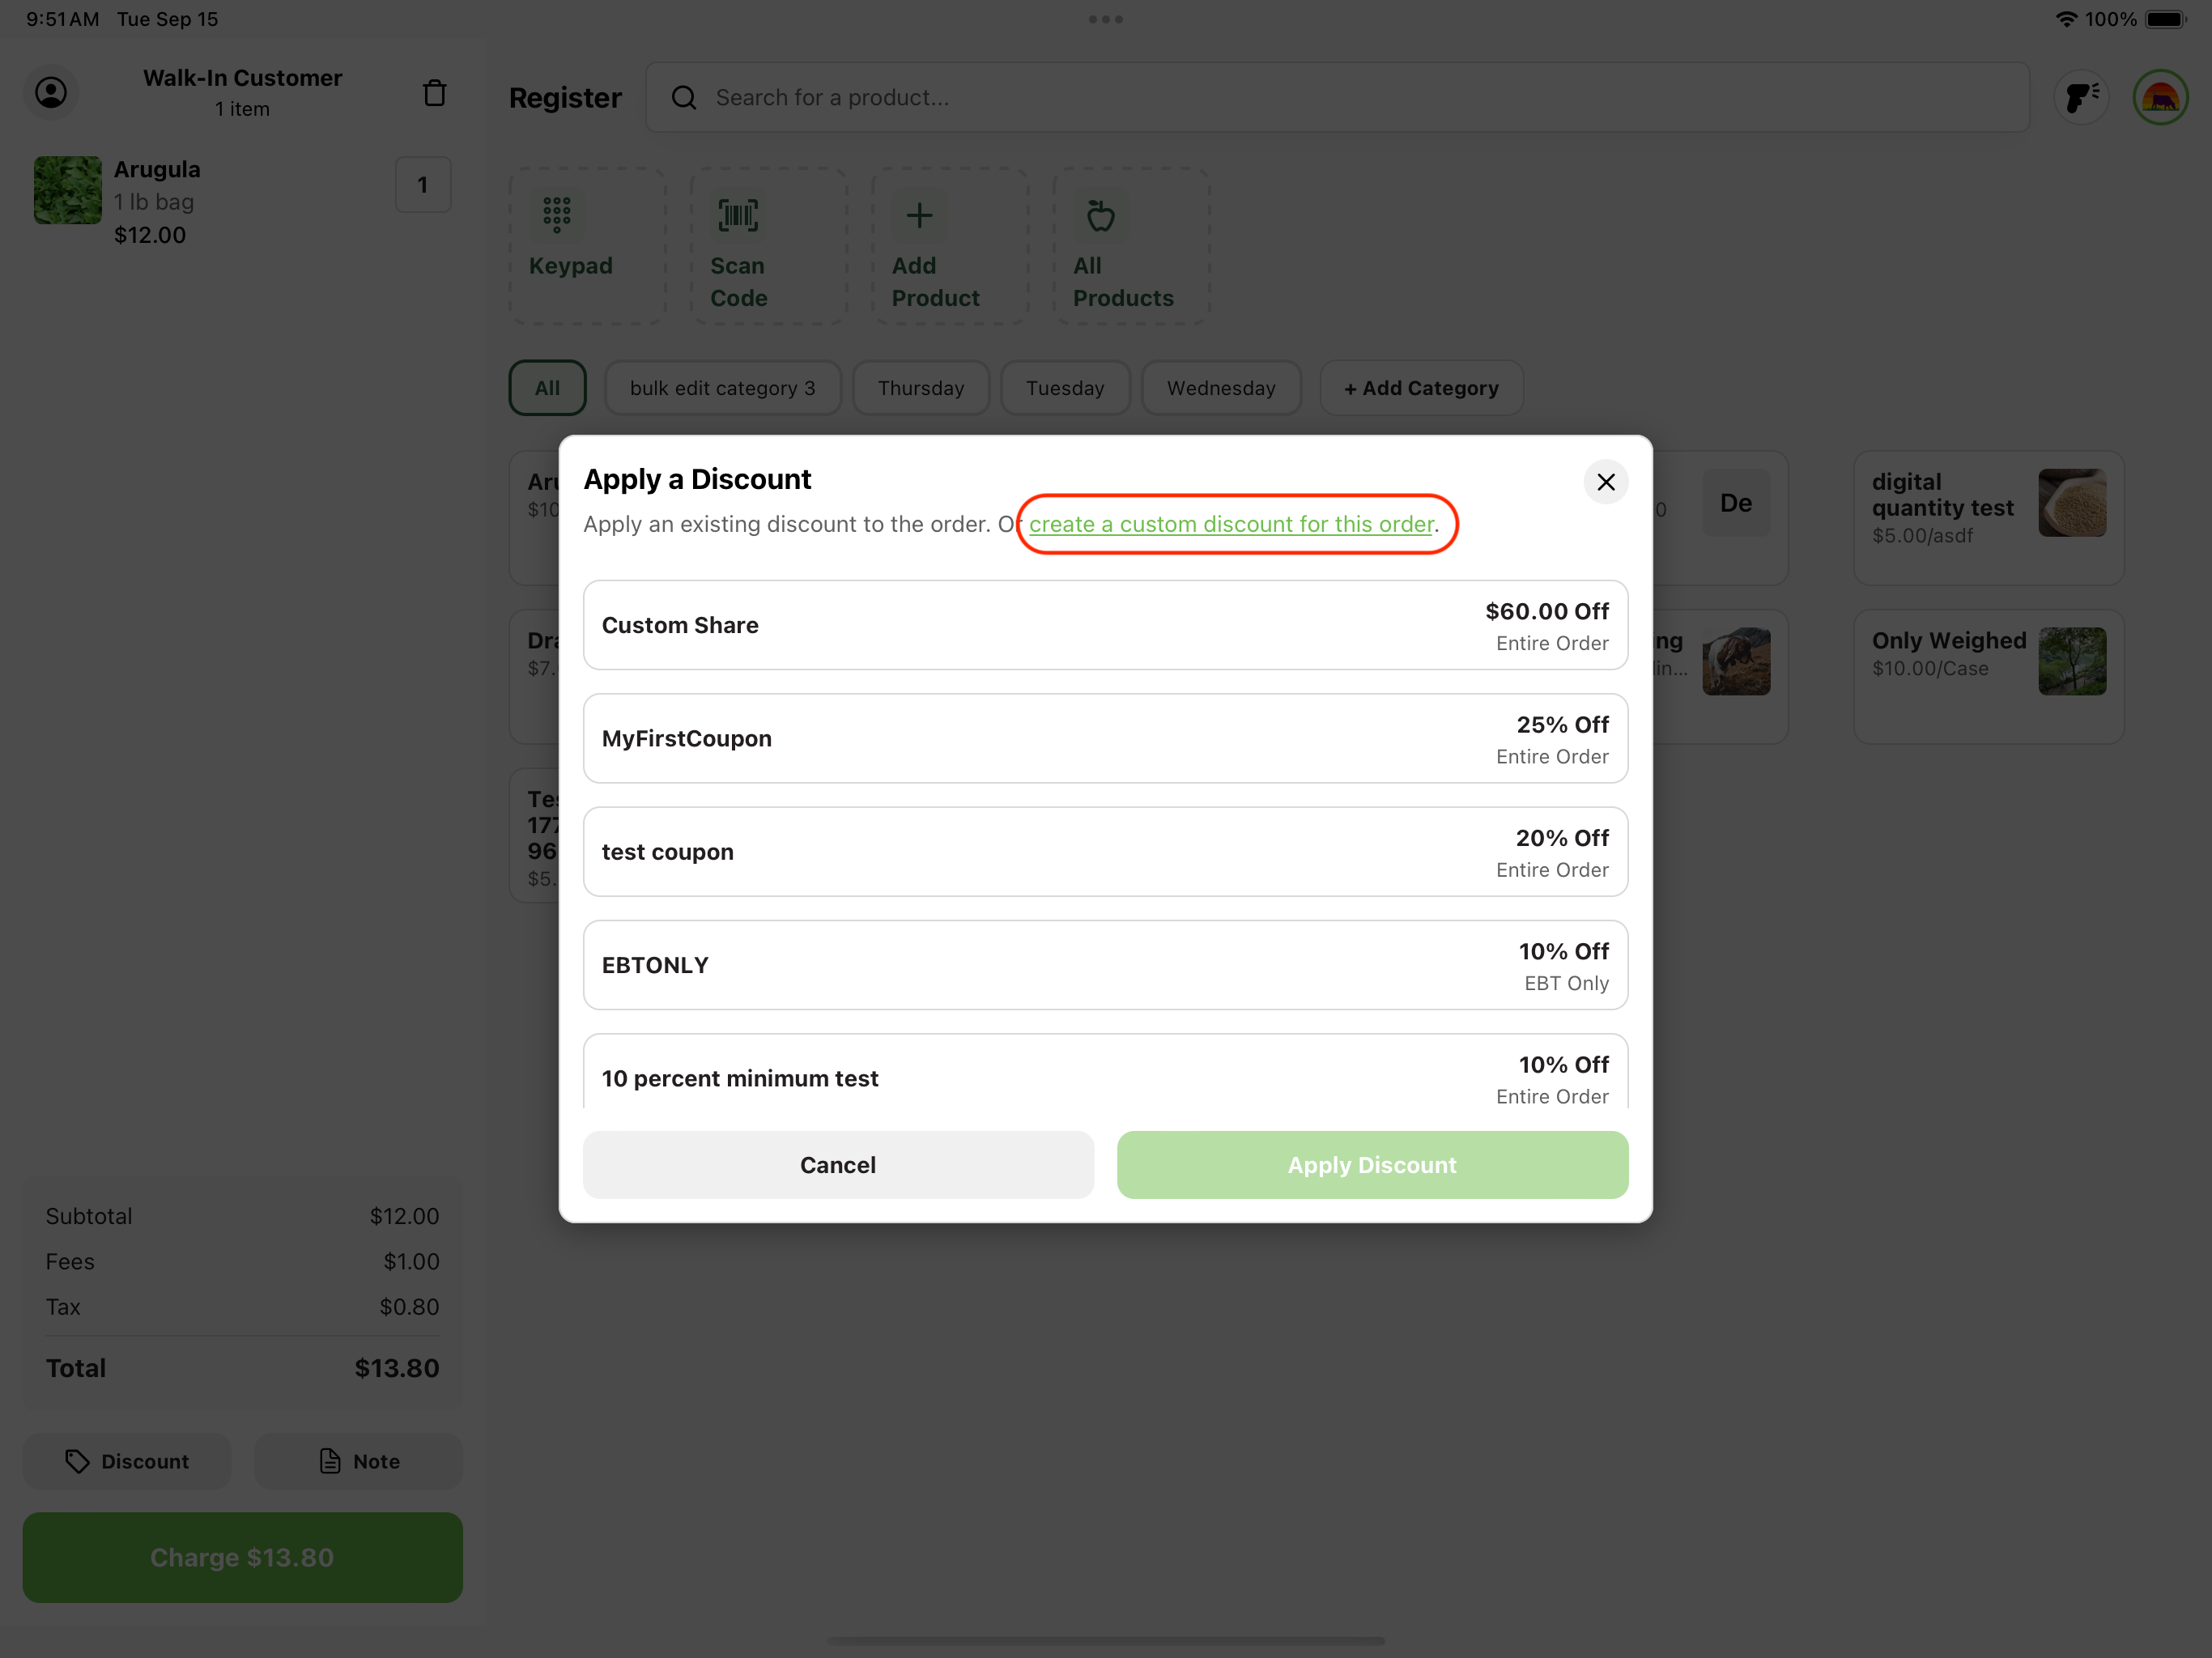
Task: Open the Scan Code tile
Action: point(768,246)
